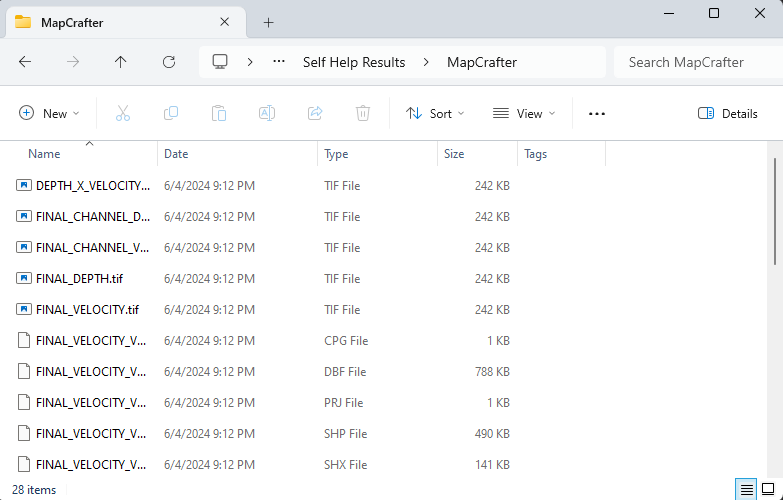Toggle the Details pane

click(728, 114)
